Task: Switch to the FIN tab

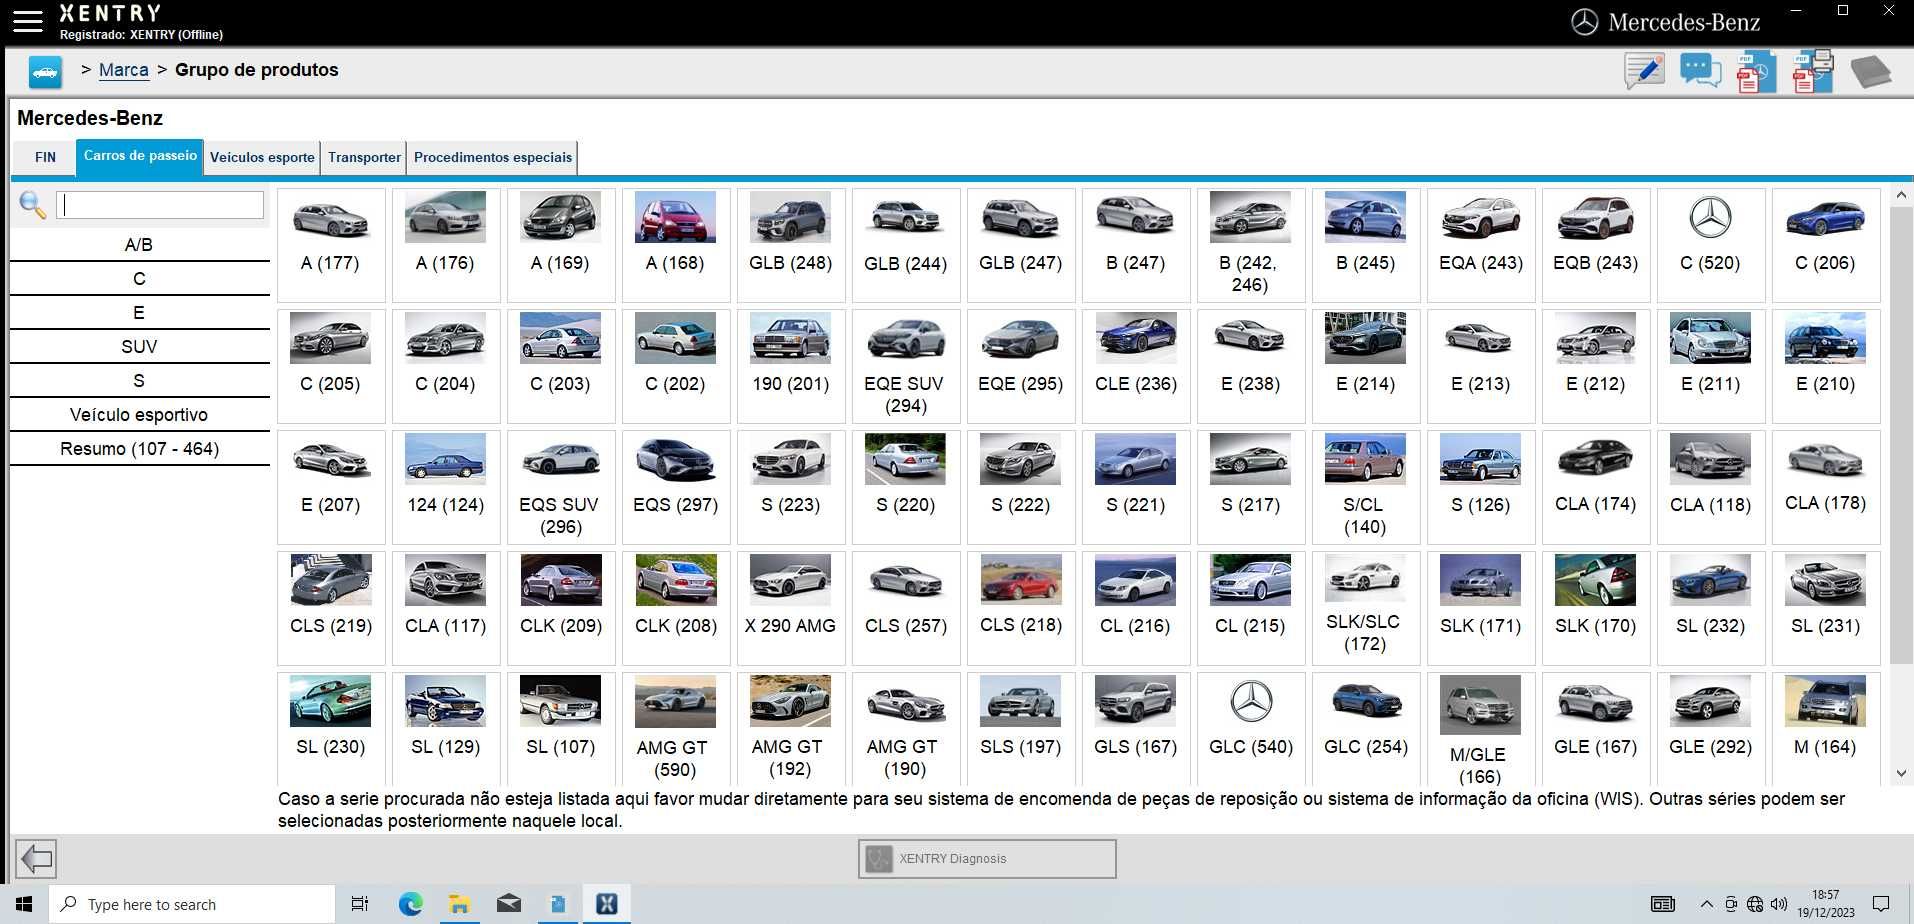Action: click(x=45, y=157)
